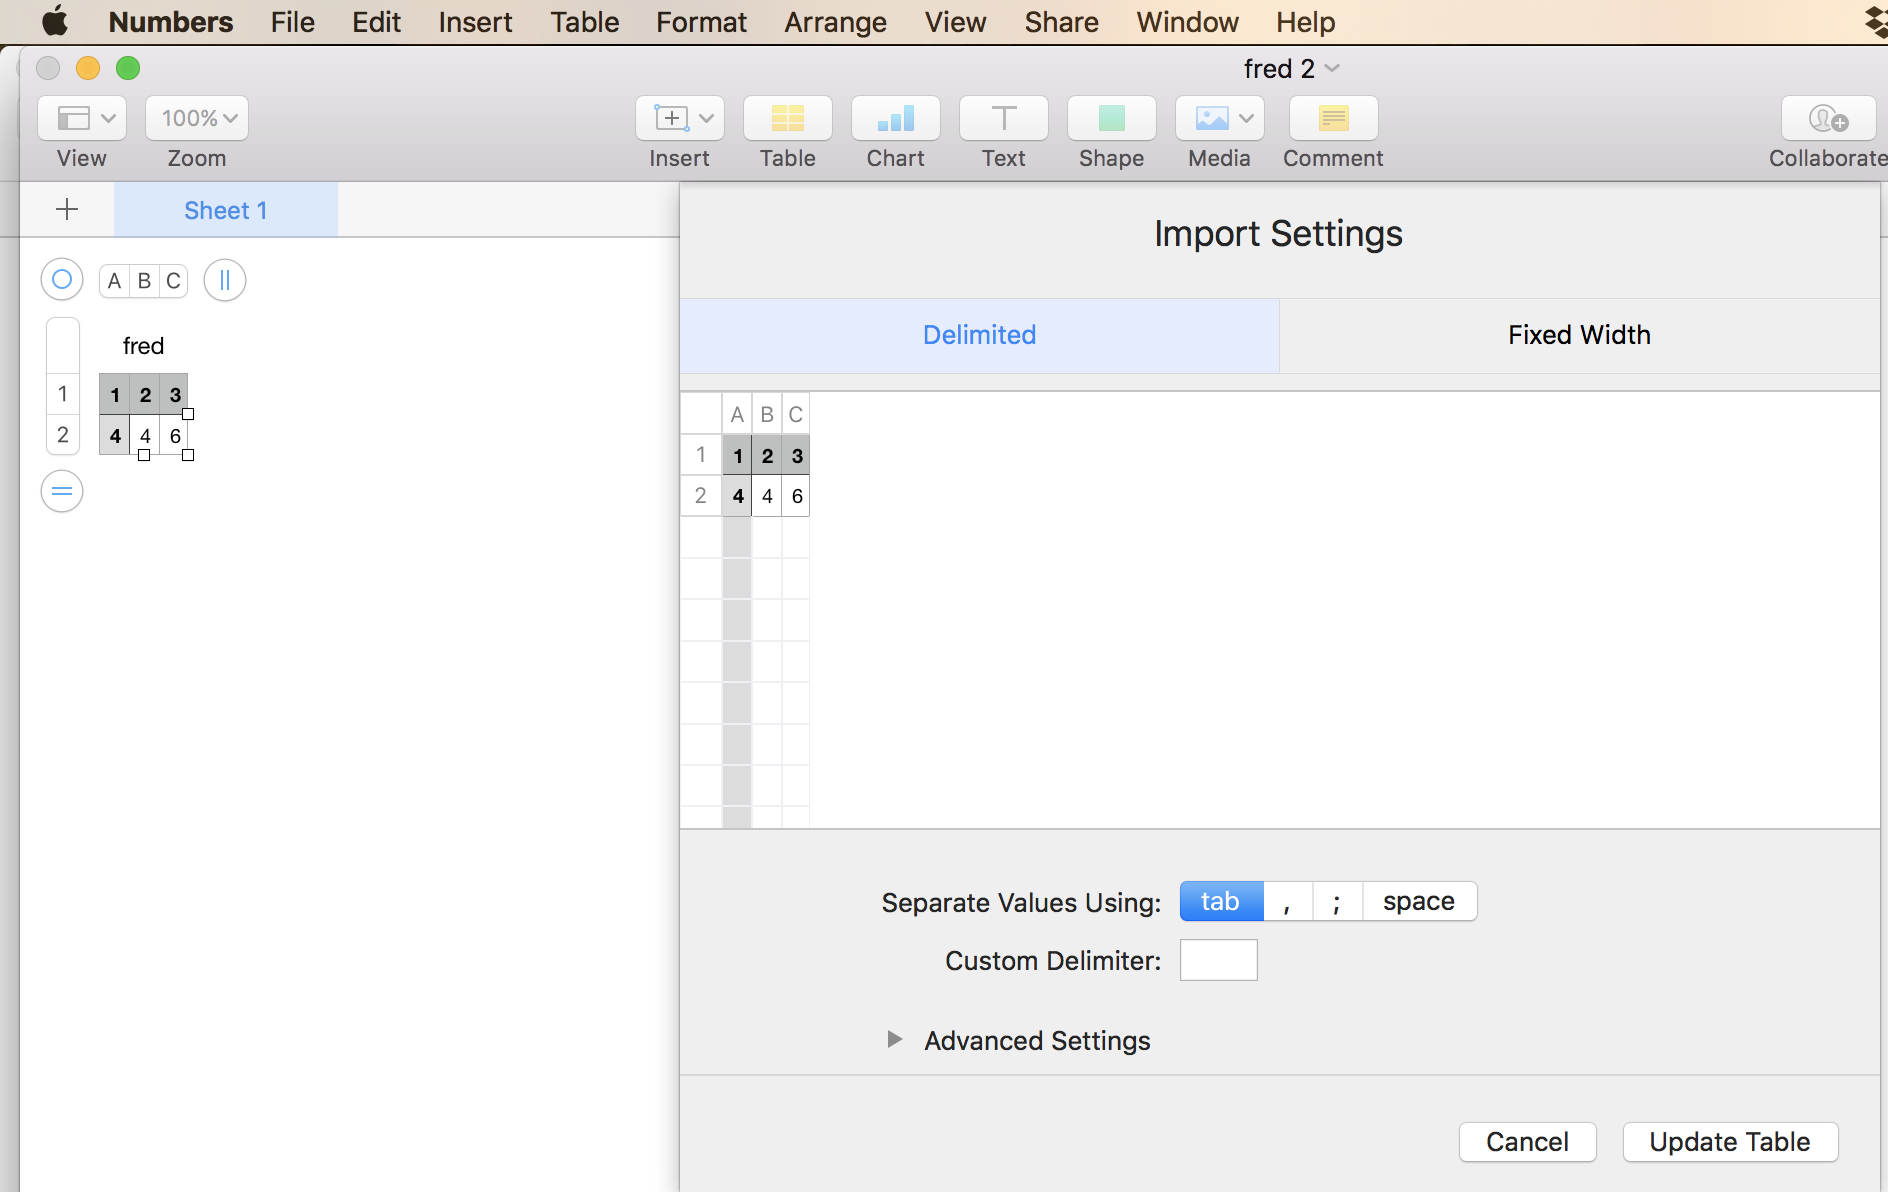Select semicolon as the value separator

1338,901
